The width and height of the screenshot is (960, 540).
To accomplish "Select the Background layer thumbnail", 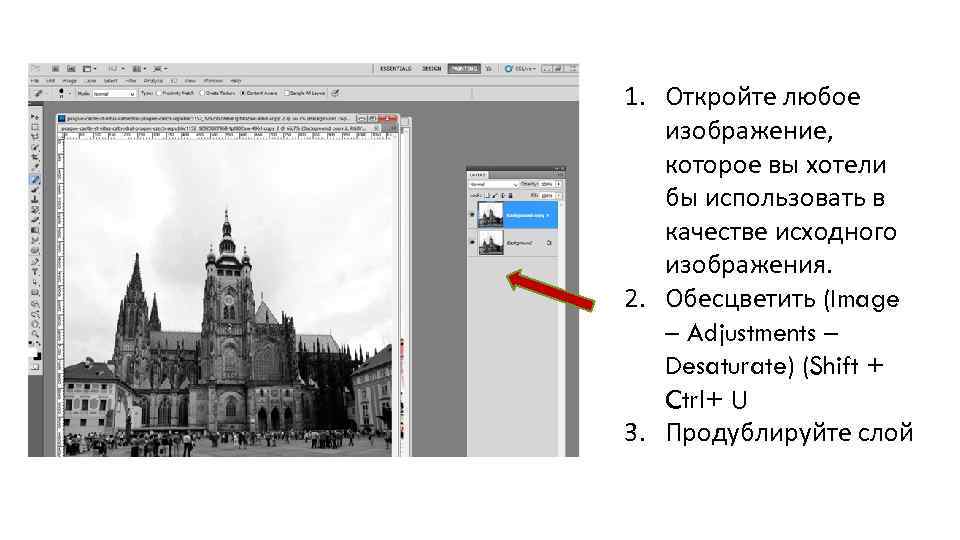I will (490, 242).
